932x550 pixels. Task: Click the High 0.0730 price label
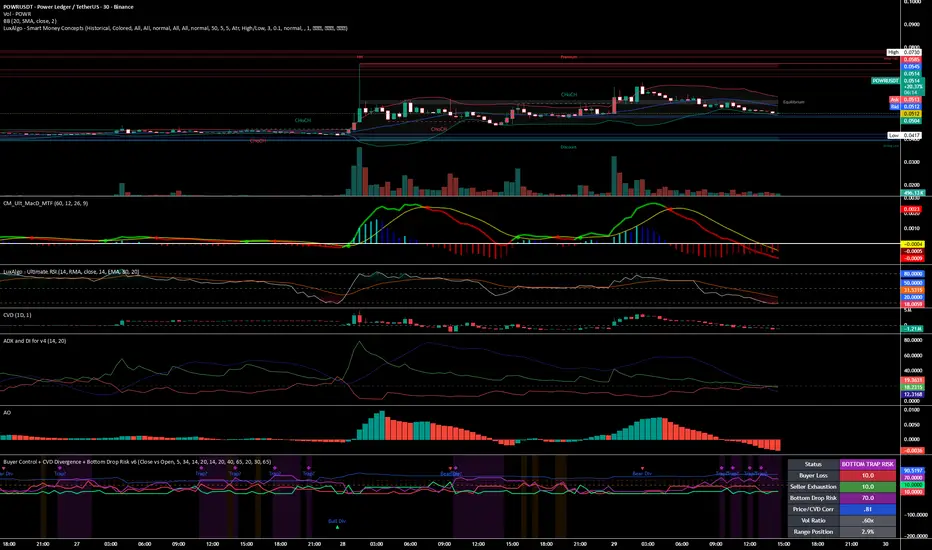click(x=904, y=53)
